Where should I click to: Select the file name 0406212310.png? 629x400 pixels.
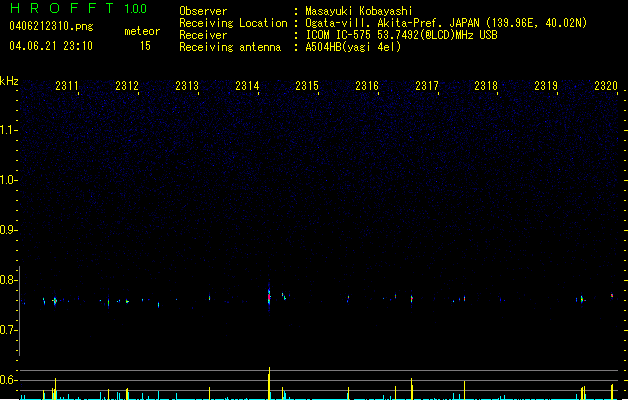51,26
